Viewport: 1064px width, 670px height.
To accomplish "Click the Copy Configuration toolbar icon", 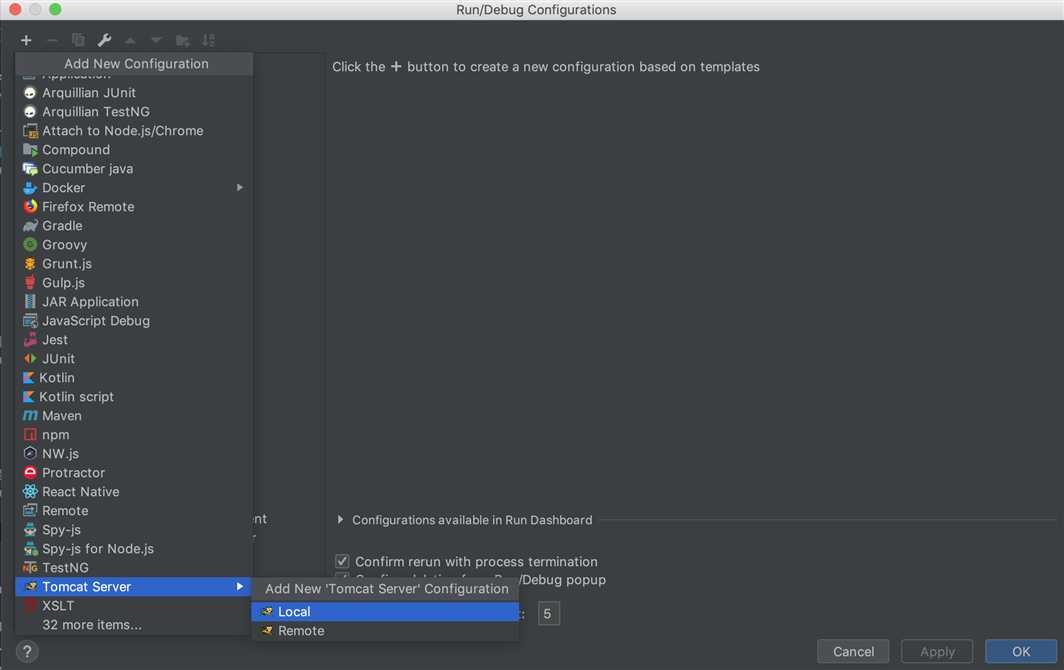I will coord(78,41).
